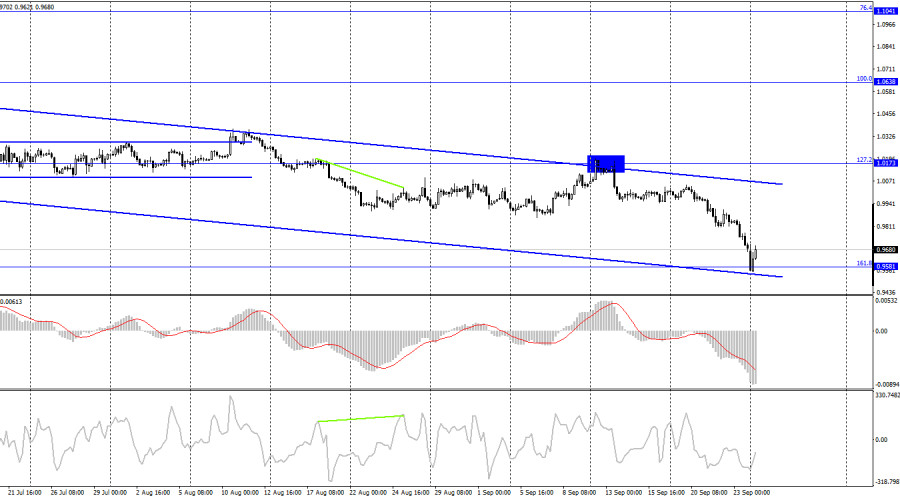Click the 24 Aug 16:00 date label
Screen dimensions: 900x500
[x=410, y=493]
